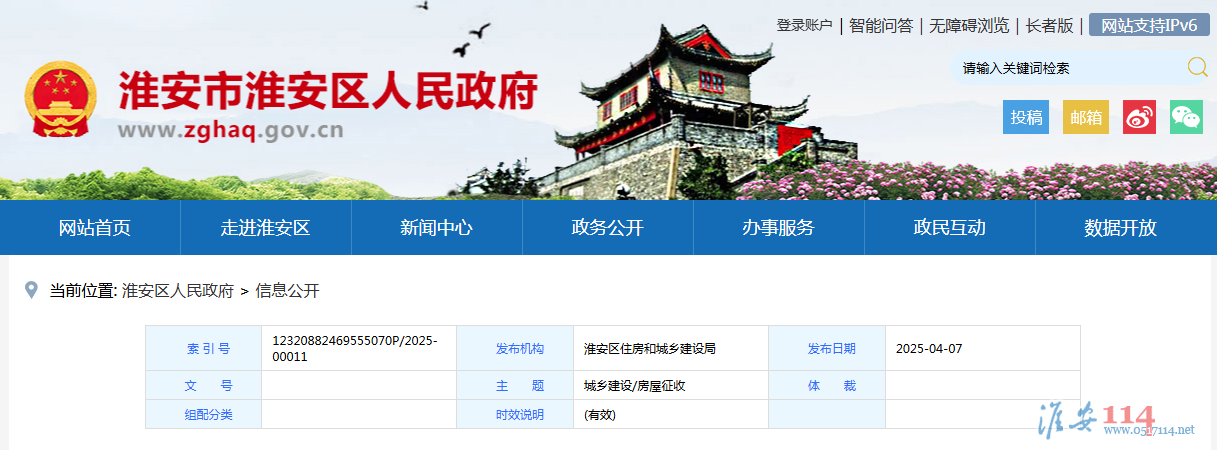
Task: Open the 智能问答 link
Action: (881, 26)
